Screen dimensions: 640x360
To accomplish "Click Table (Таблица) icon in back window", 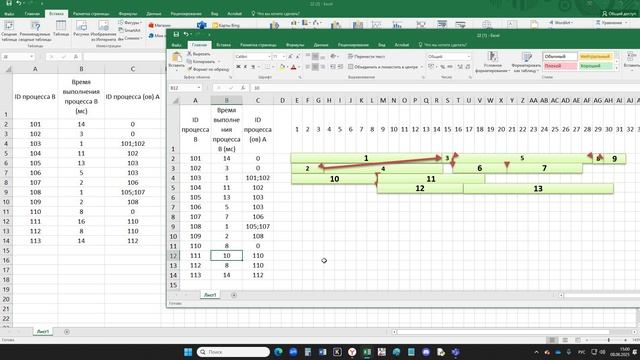I will (61, 29).
